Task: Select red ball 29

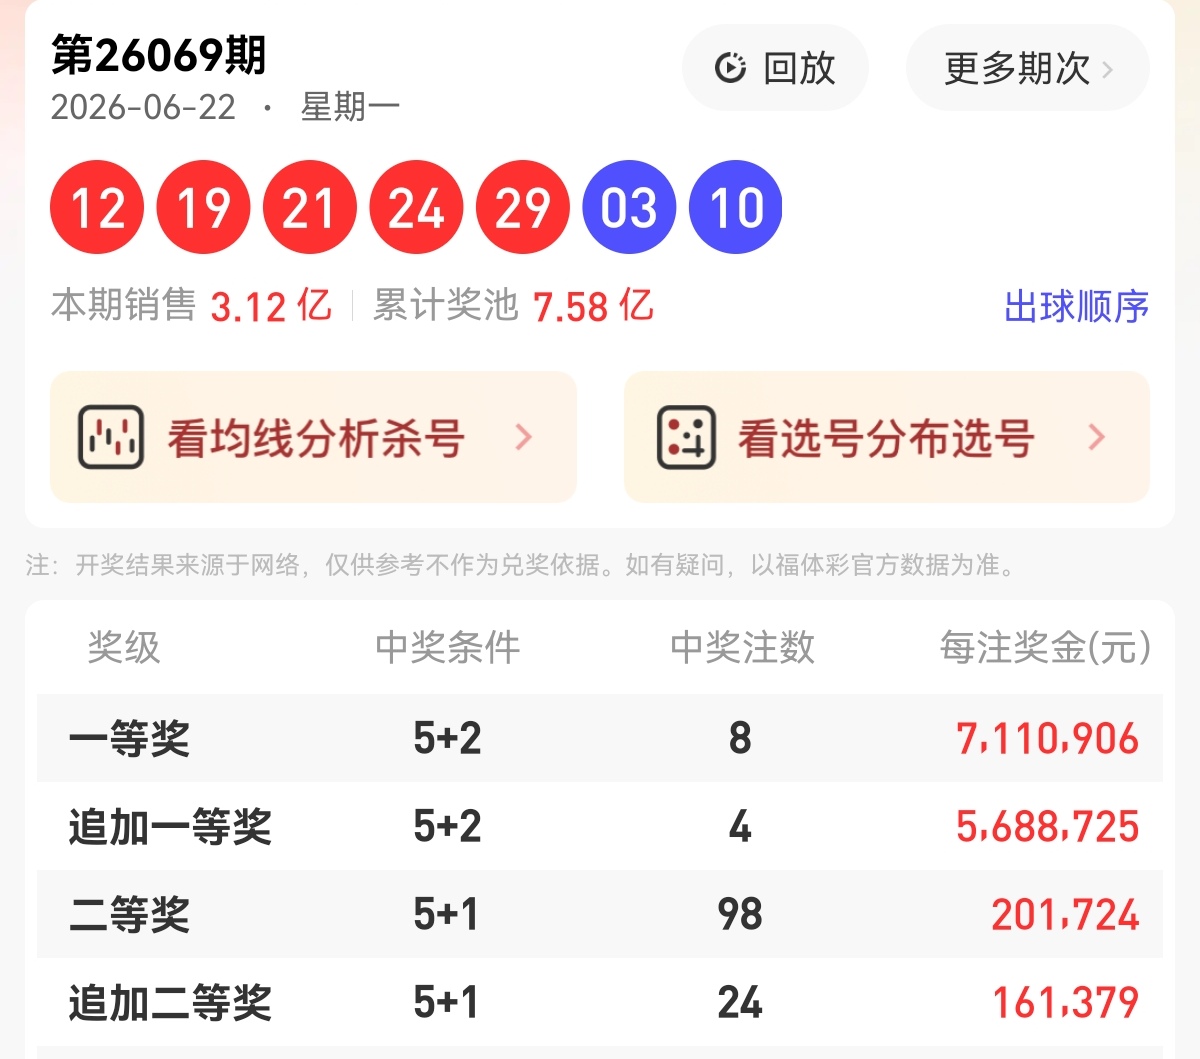Action: [x=523, y=207]
